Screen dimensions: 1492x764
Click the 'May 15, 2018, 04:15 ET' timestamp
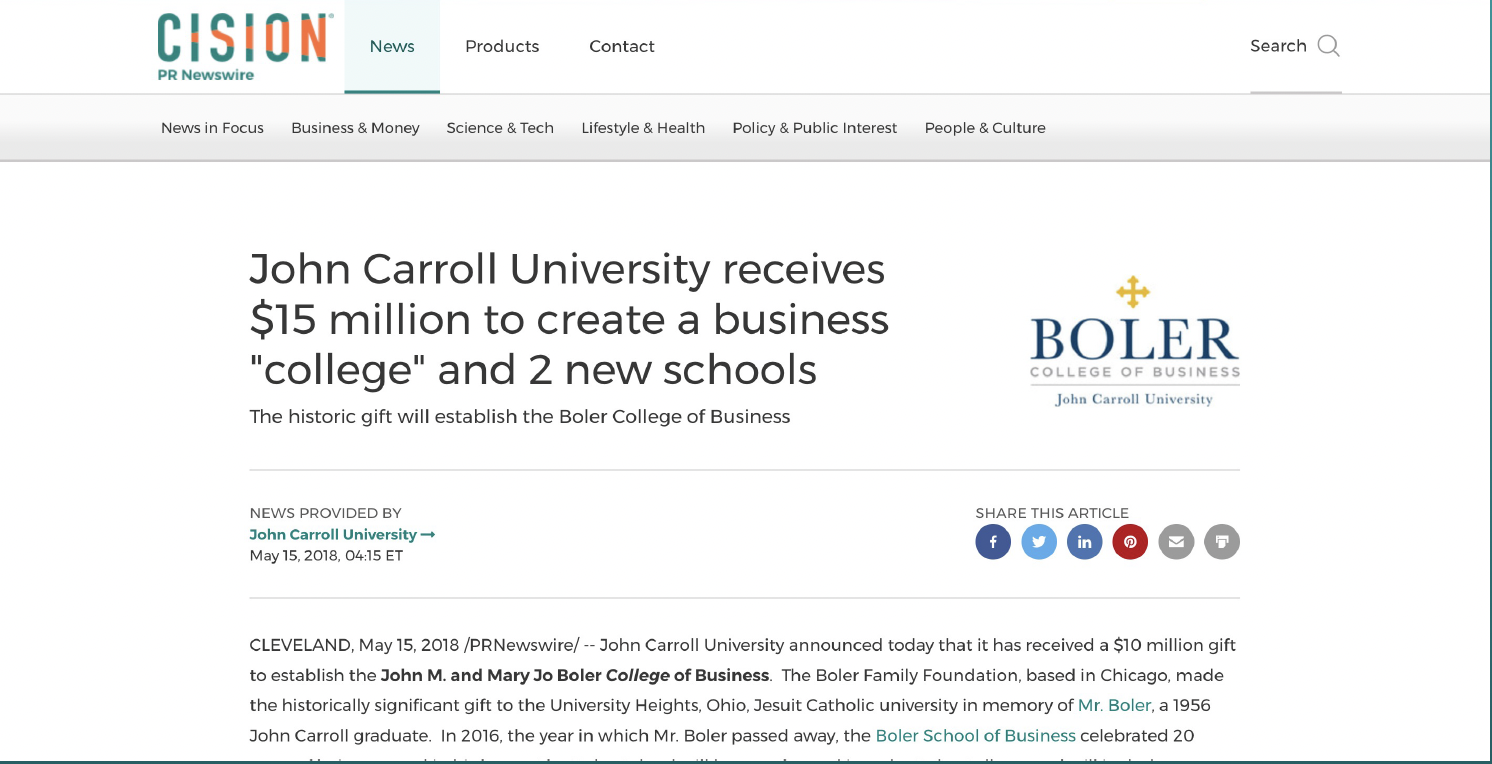click(326, 555)
